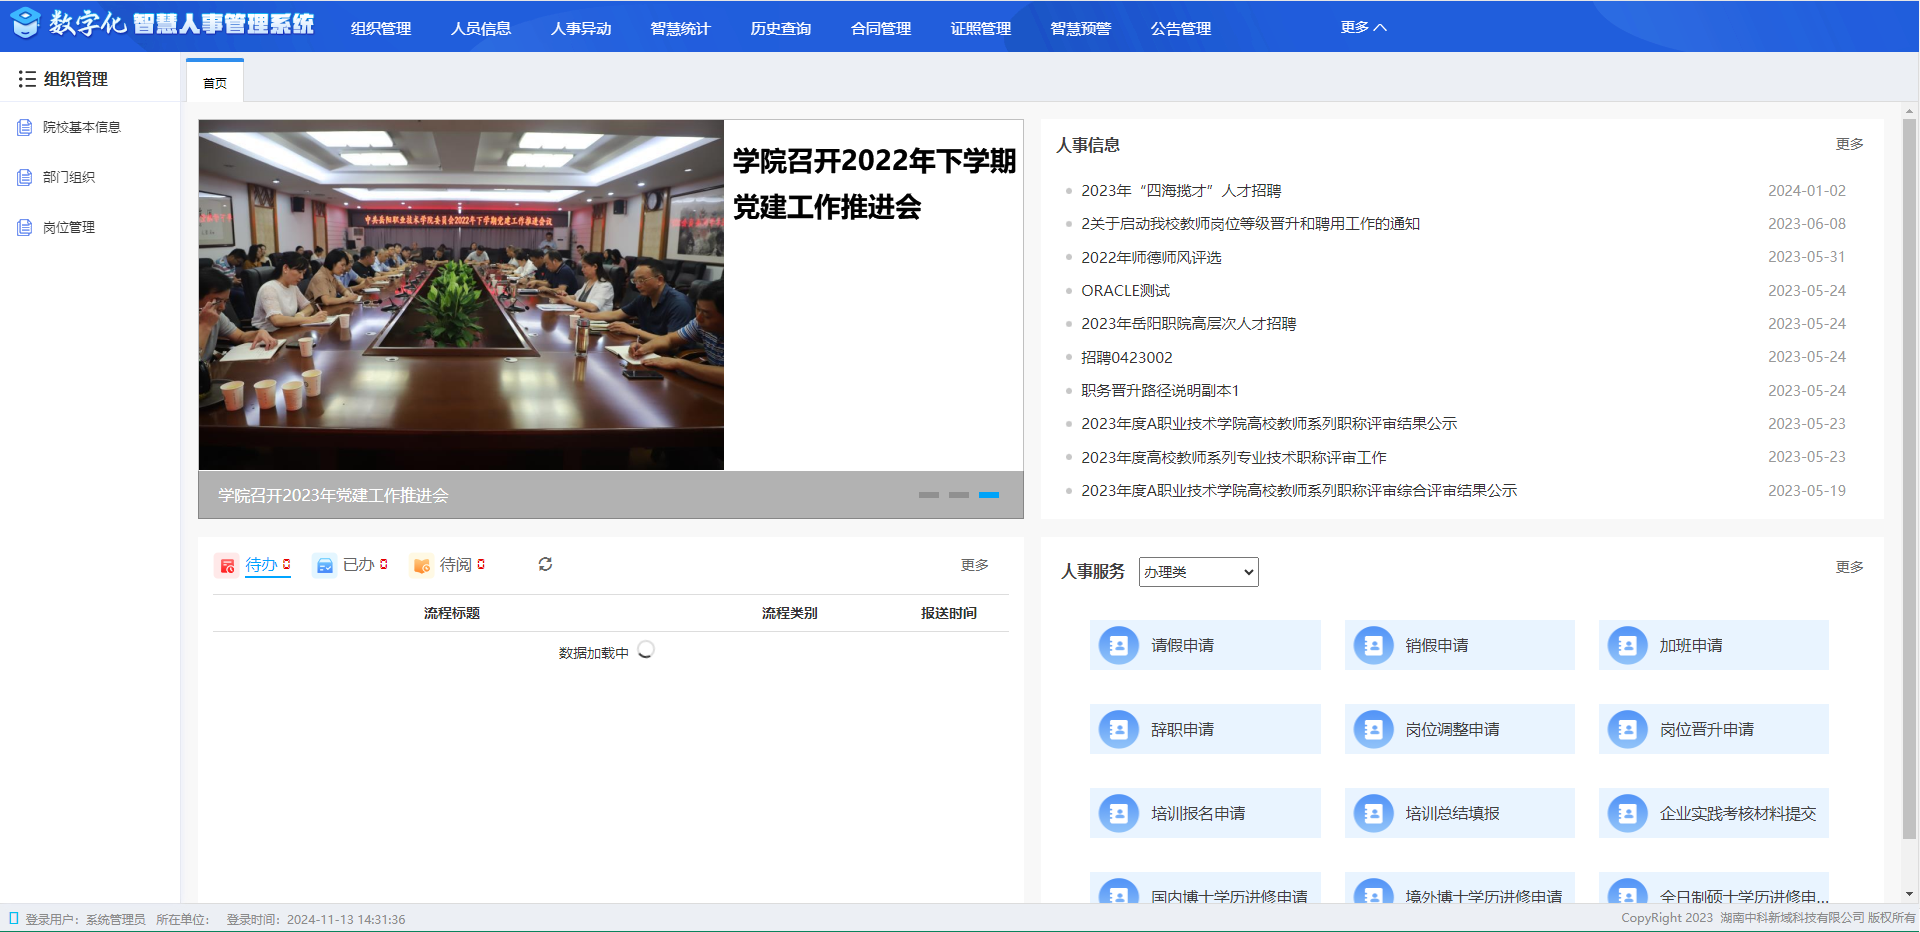Viewport: 1920px width, 932px height.
Task: Expand the 更多 menu in top navigation
Action: click(1363, 27)
